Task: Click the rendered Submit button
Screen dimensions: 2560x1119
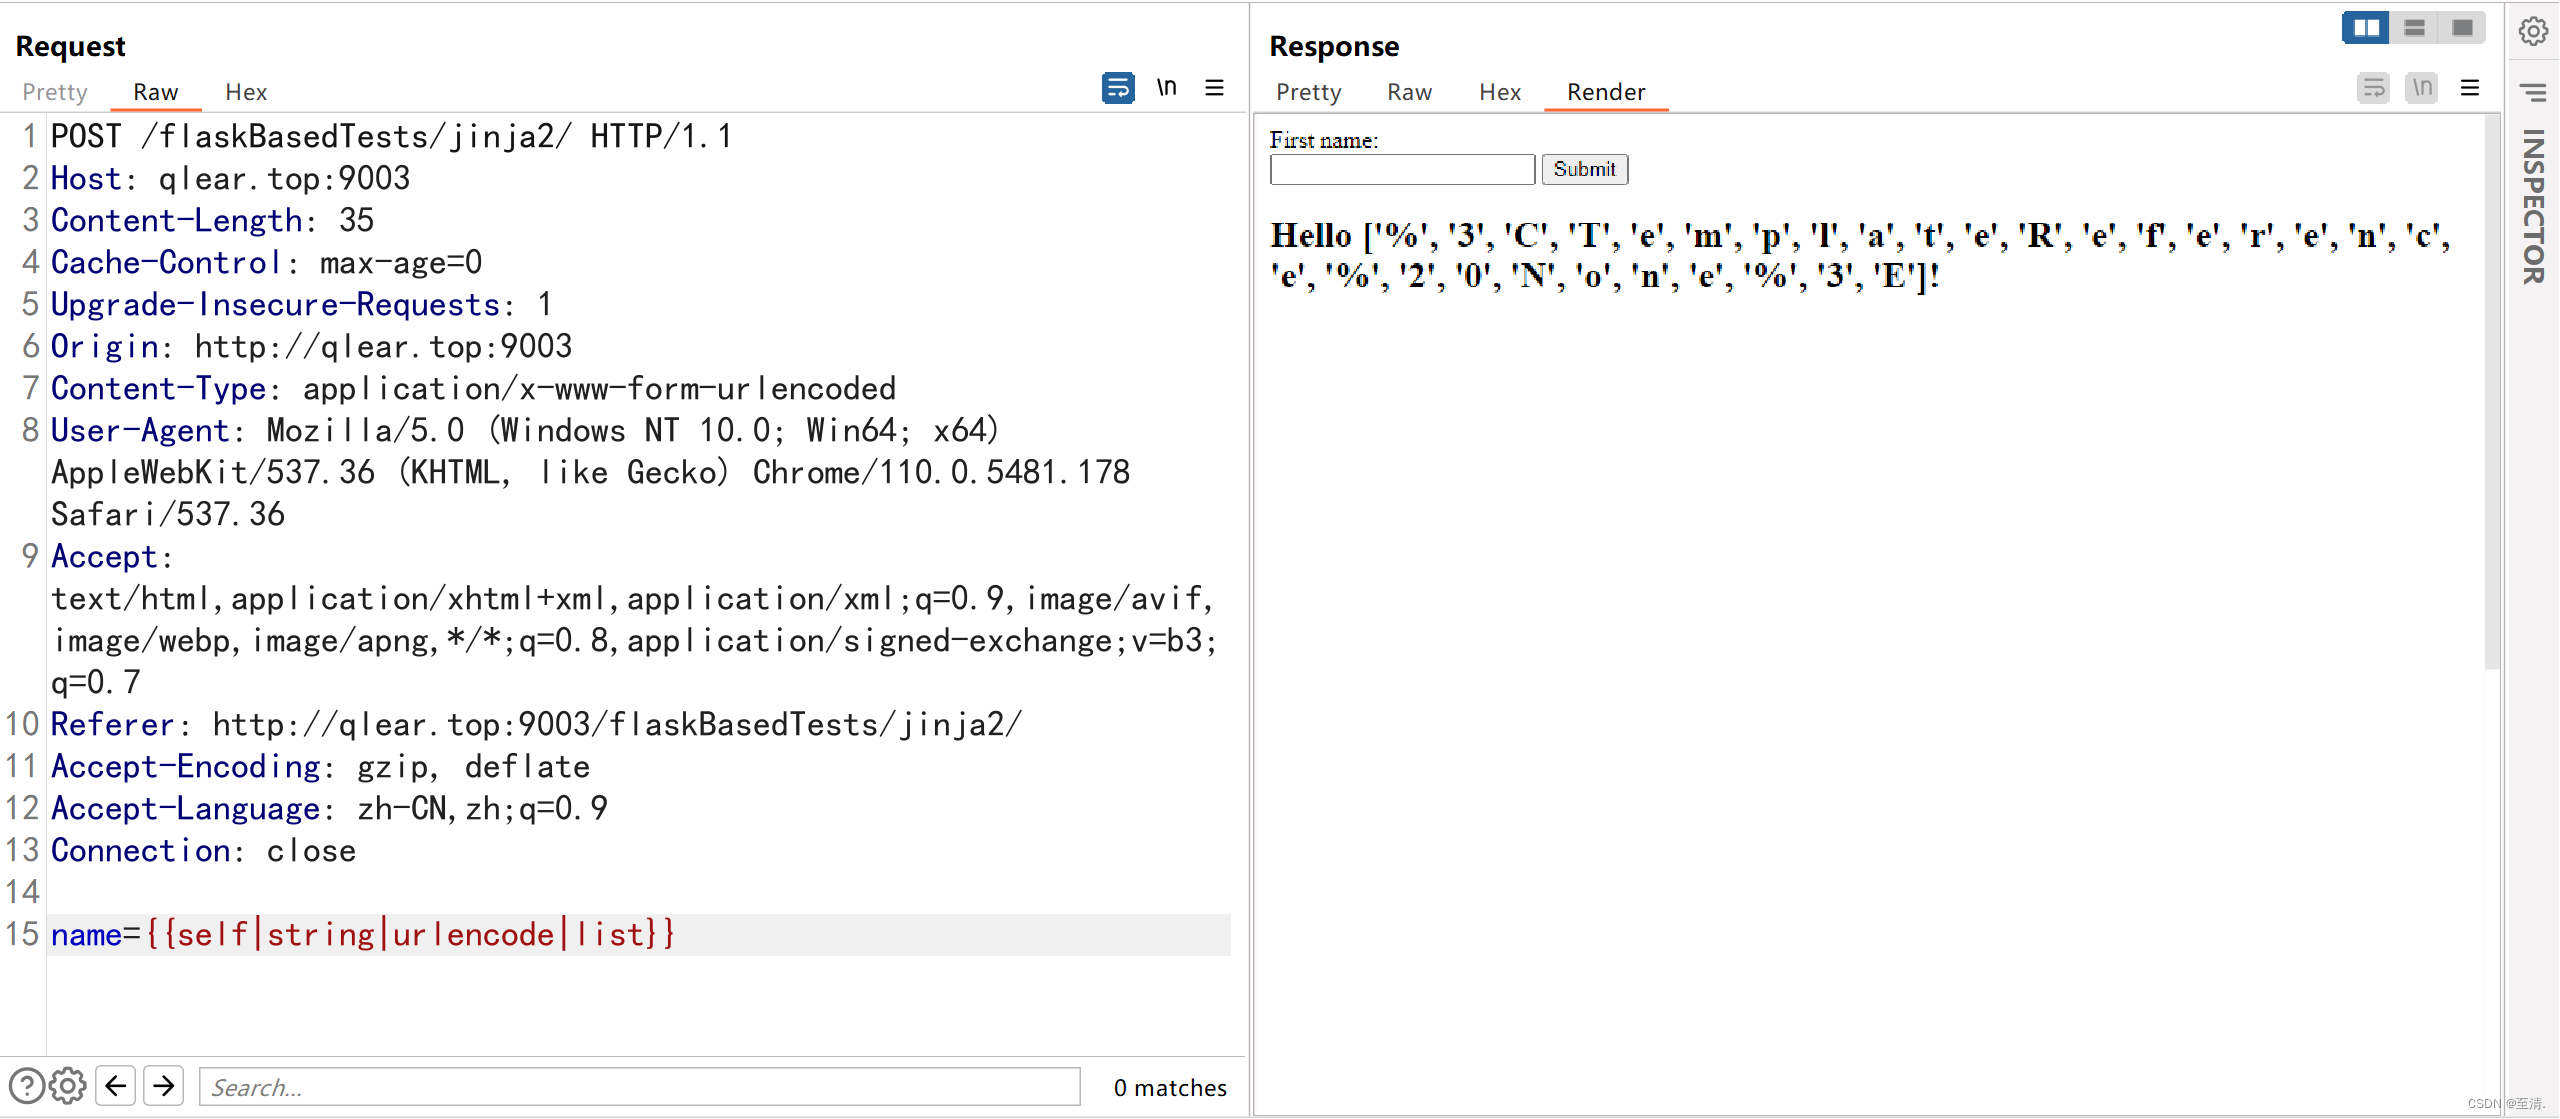Action: pyautogui.click(x=1585, y=169)
